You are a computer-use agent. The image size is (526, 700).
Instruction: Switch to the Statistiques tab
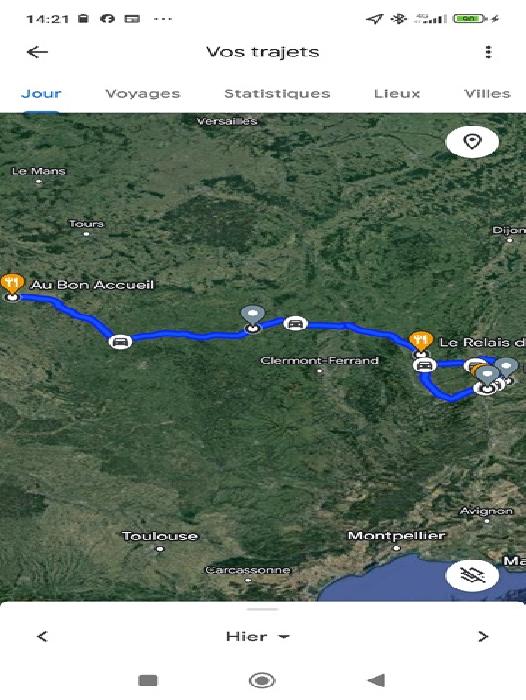tap(277, 93)
